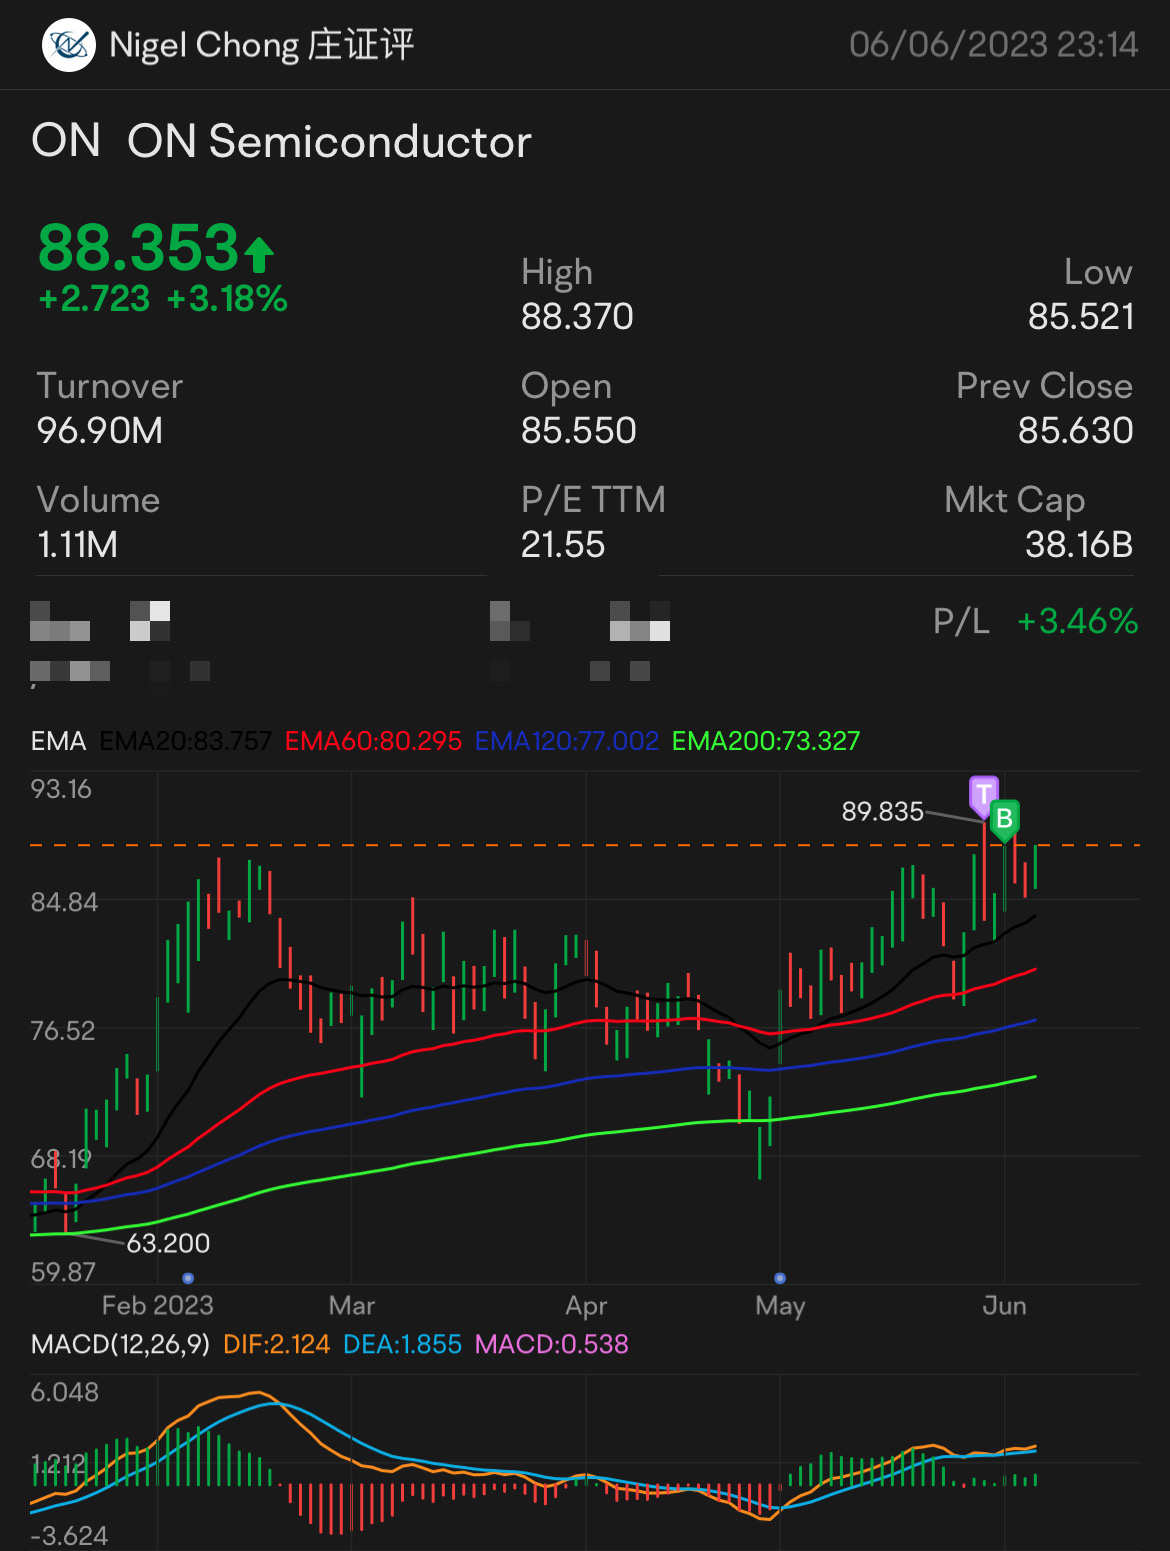Select the MACD(12,26,9) indicator label
1170x1551 pixels.
point(120,1344)
